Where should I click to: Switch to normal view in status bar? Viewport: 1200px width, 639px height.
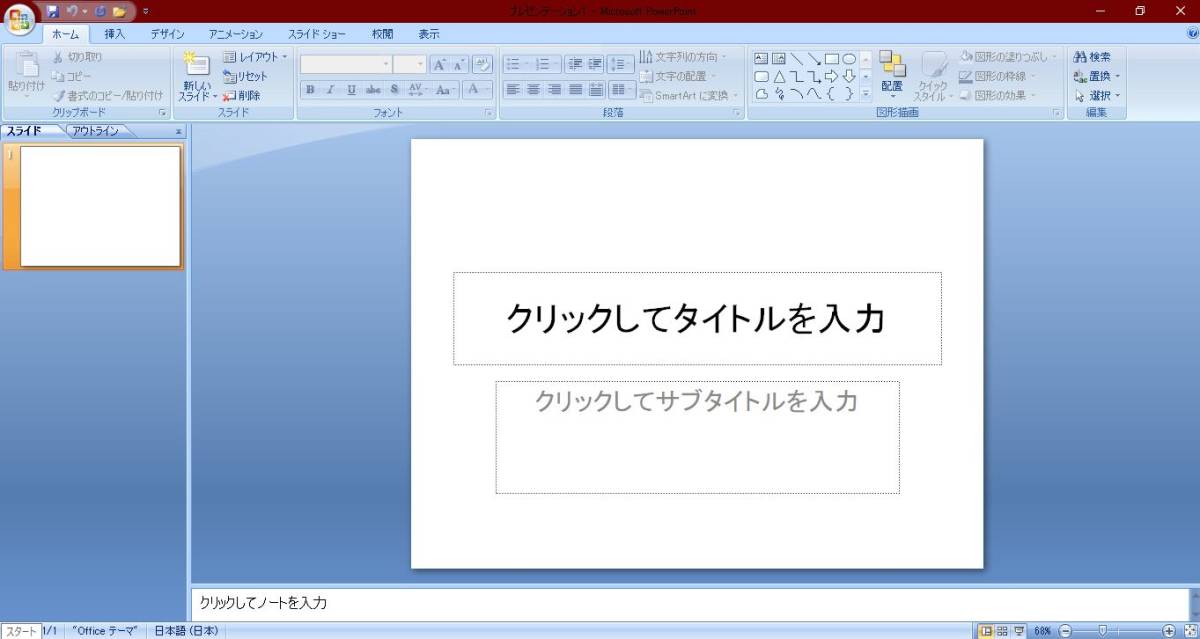[986, 631]
